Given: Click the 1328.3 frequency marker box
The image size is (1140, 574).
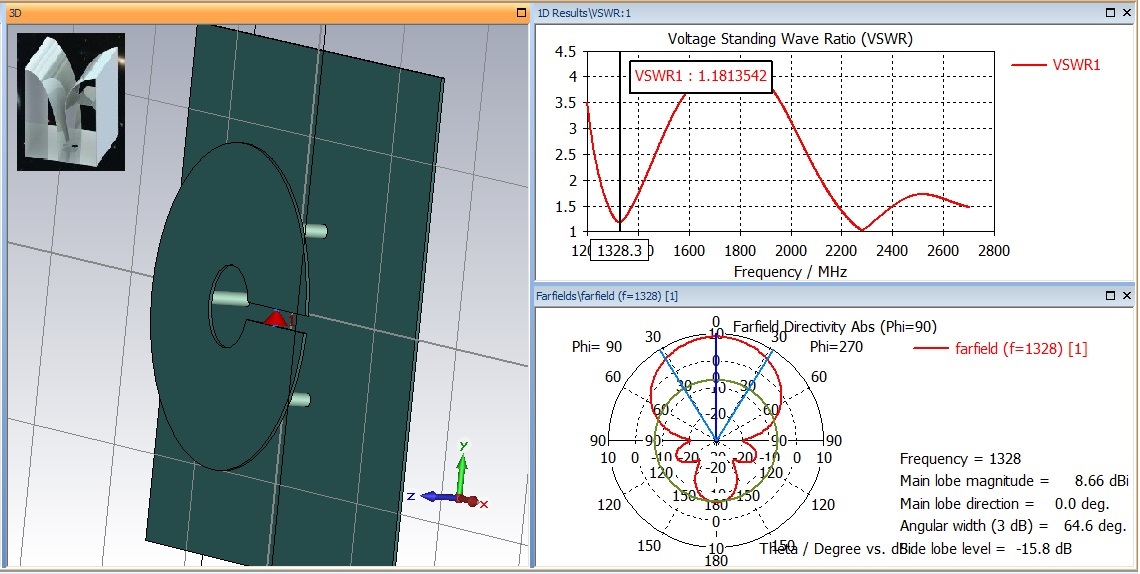Looking at the screenshot, I should [619, 251].
